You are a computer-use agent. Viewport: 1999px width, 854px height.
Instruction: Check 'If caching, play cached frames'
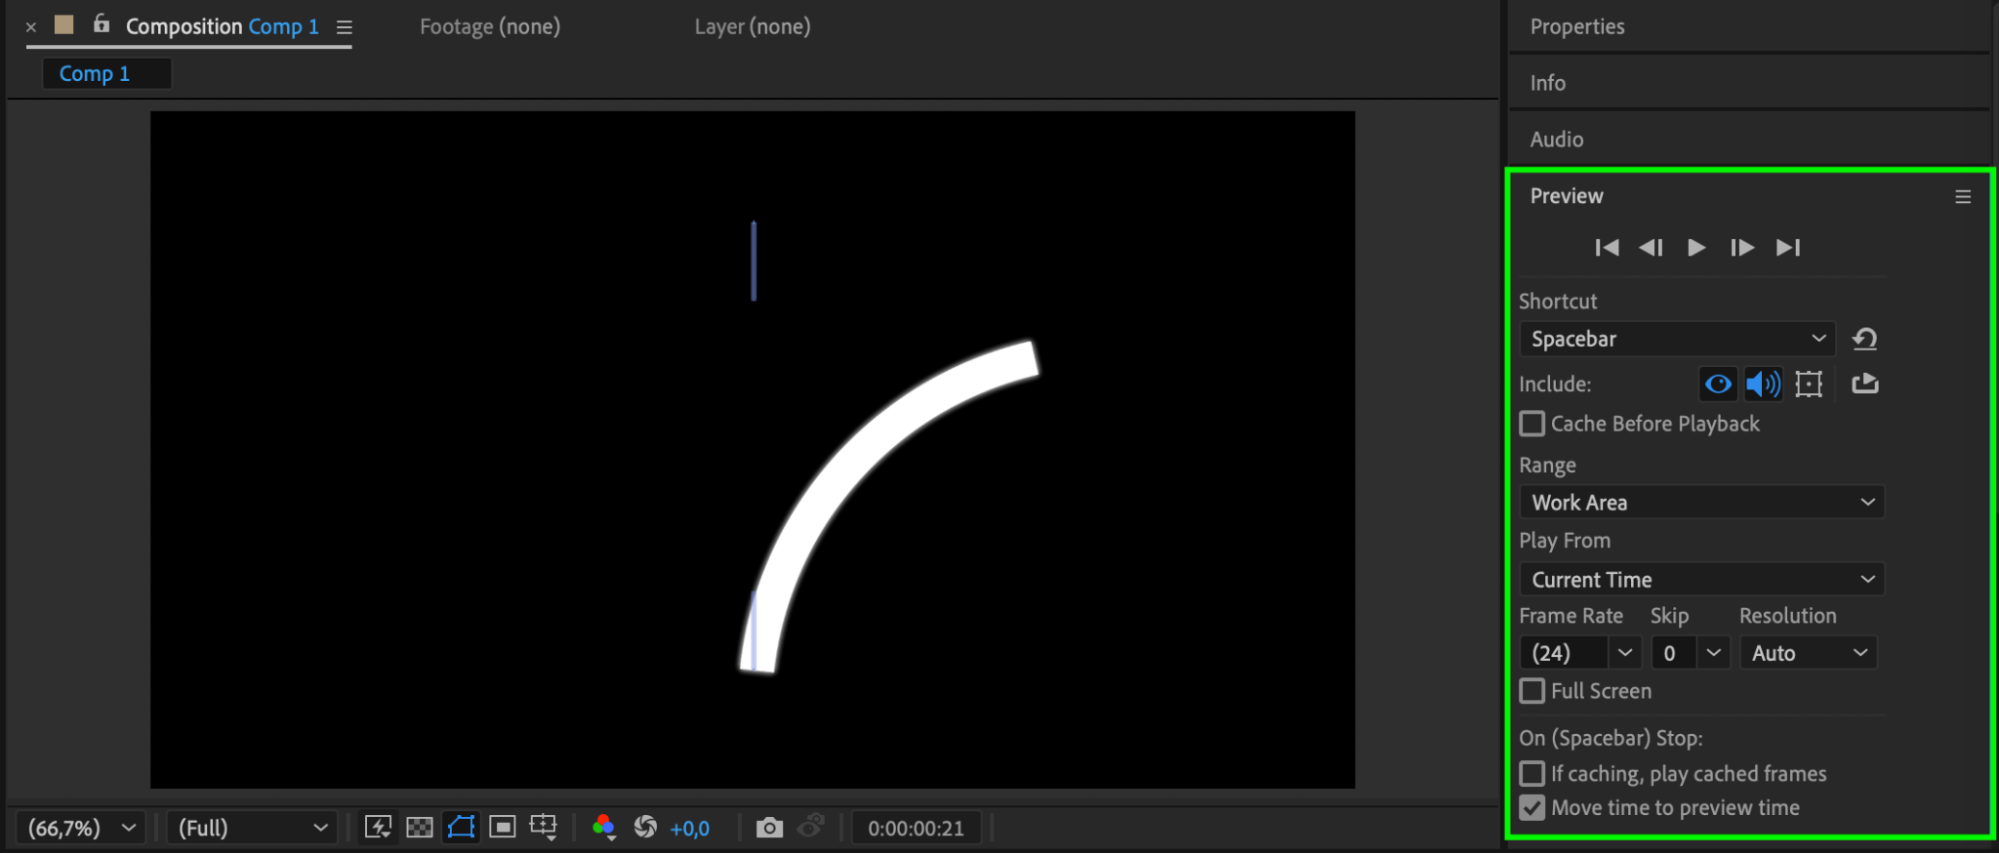tap(1532, 774)
